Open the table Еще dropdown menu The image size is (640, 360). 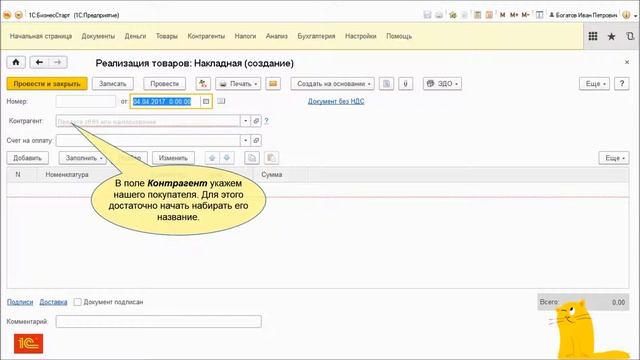pyautogui.click(x=614, y=158)
